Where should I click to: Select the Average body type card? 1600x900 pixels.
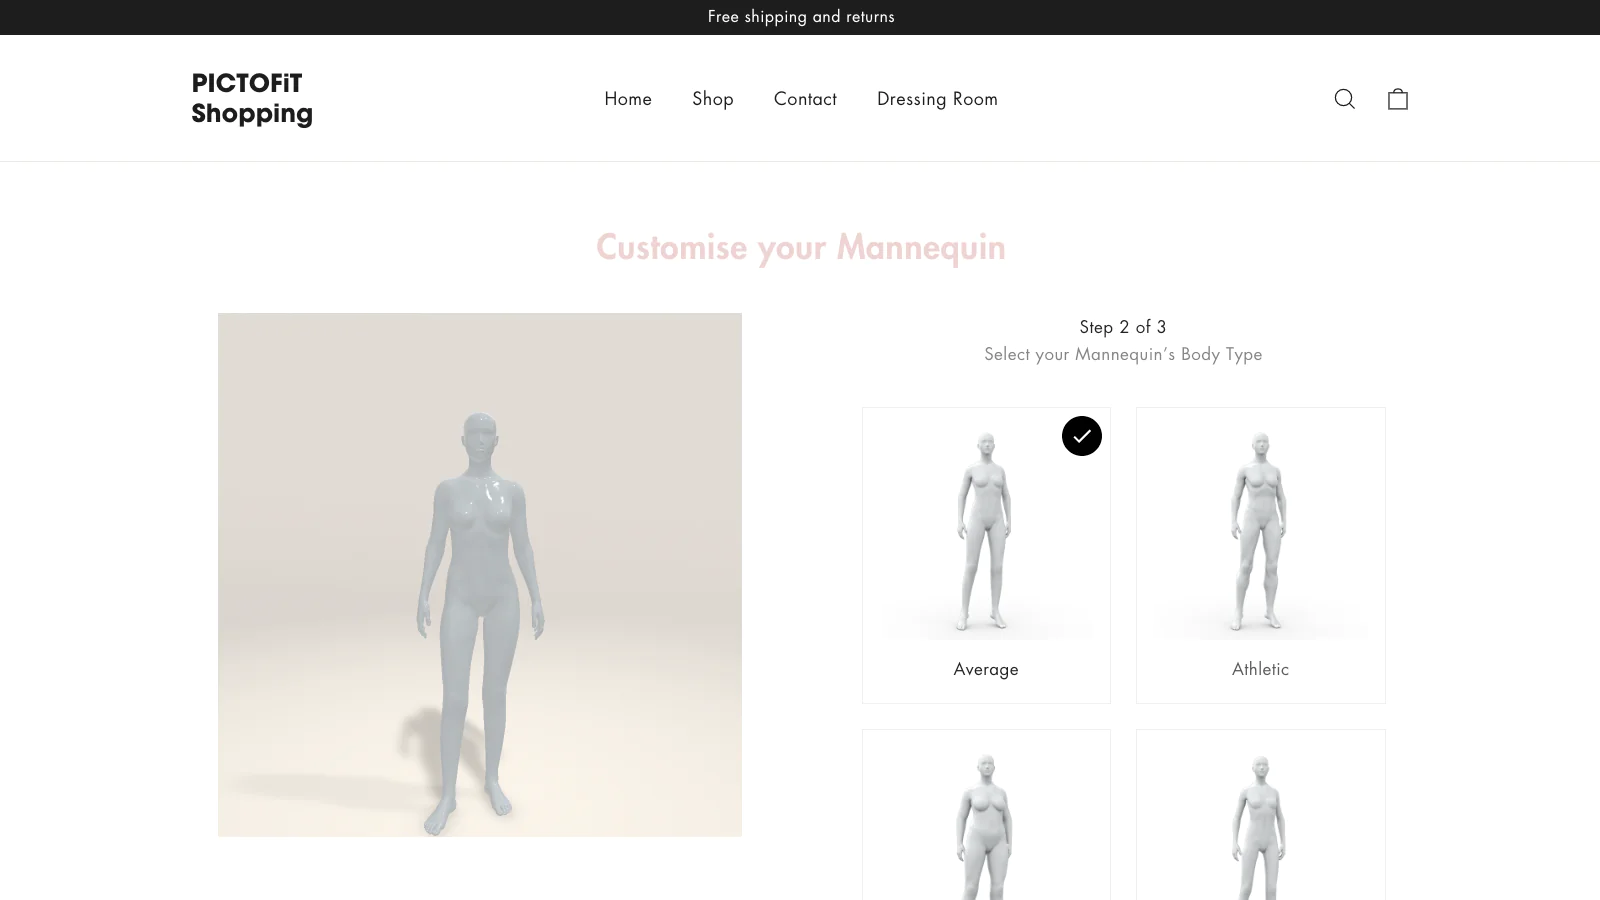click(986, 555)
